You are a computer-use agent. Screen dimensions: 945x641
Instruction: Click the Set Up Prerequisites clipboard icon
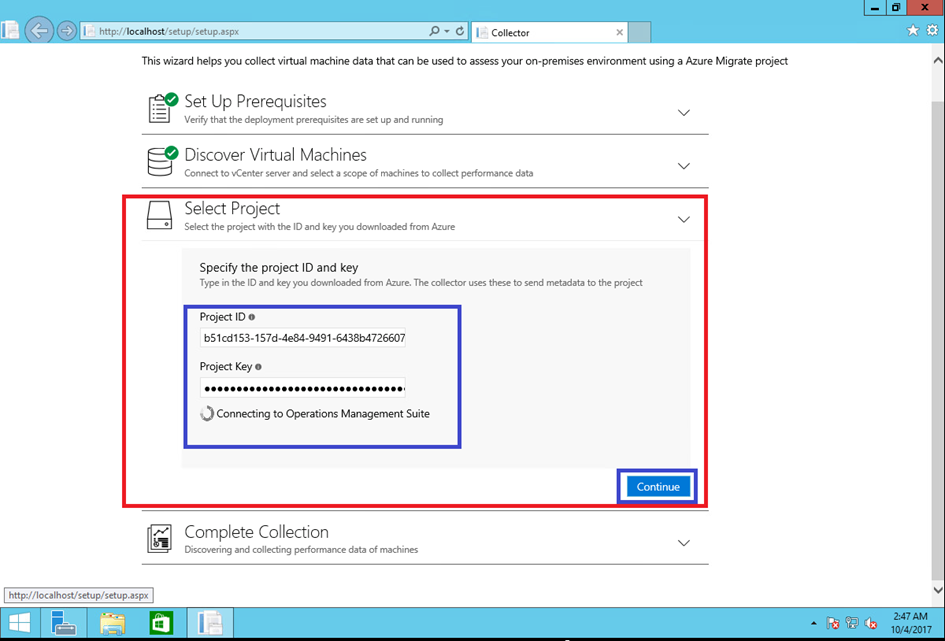pyautogui.click(x=162, y=108)
